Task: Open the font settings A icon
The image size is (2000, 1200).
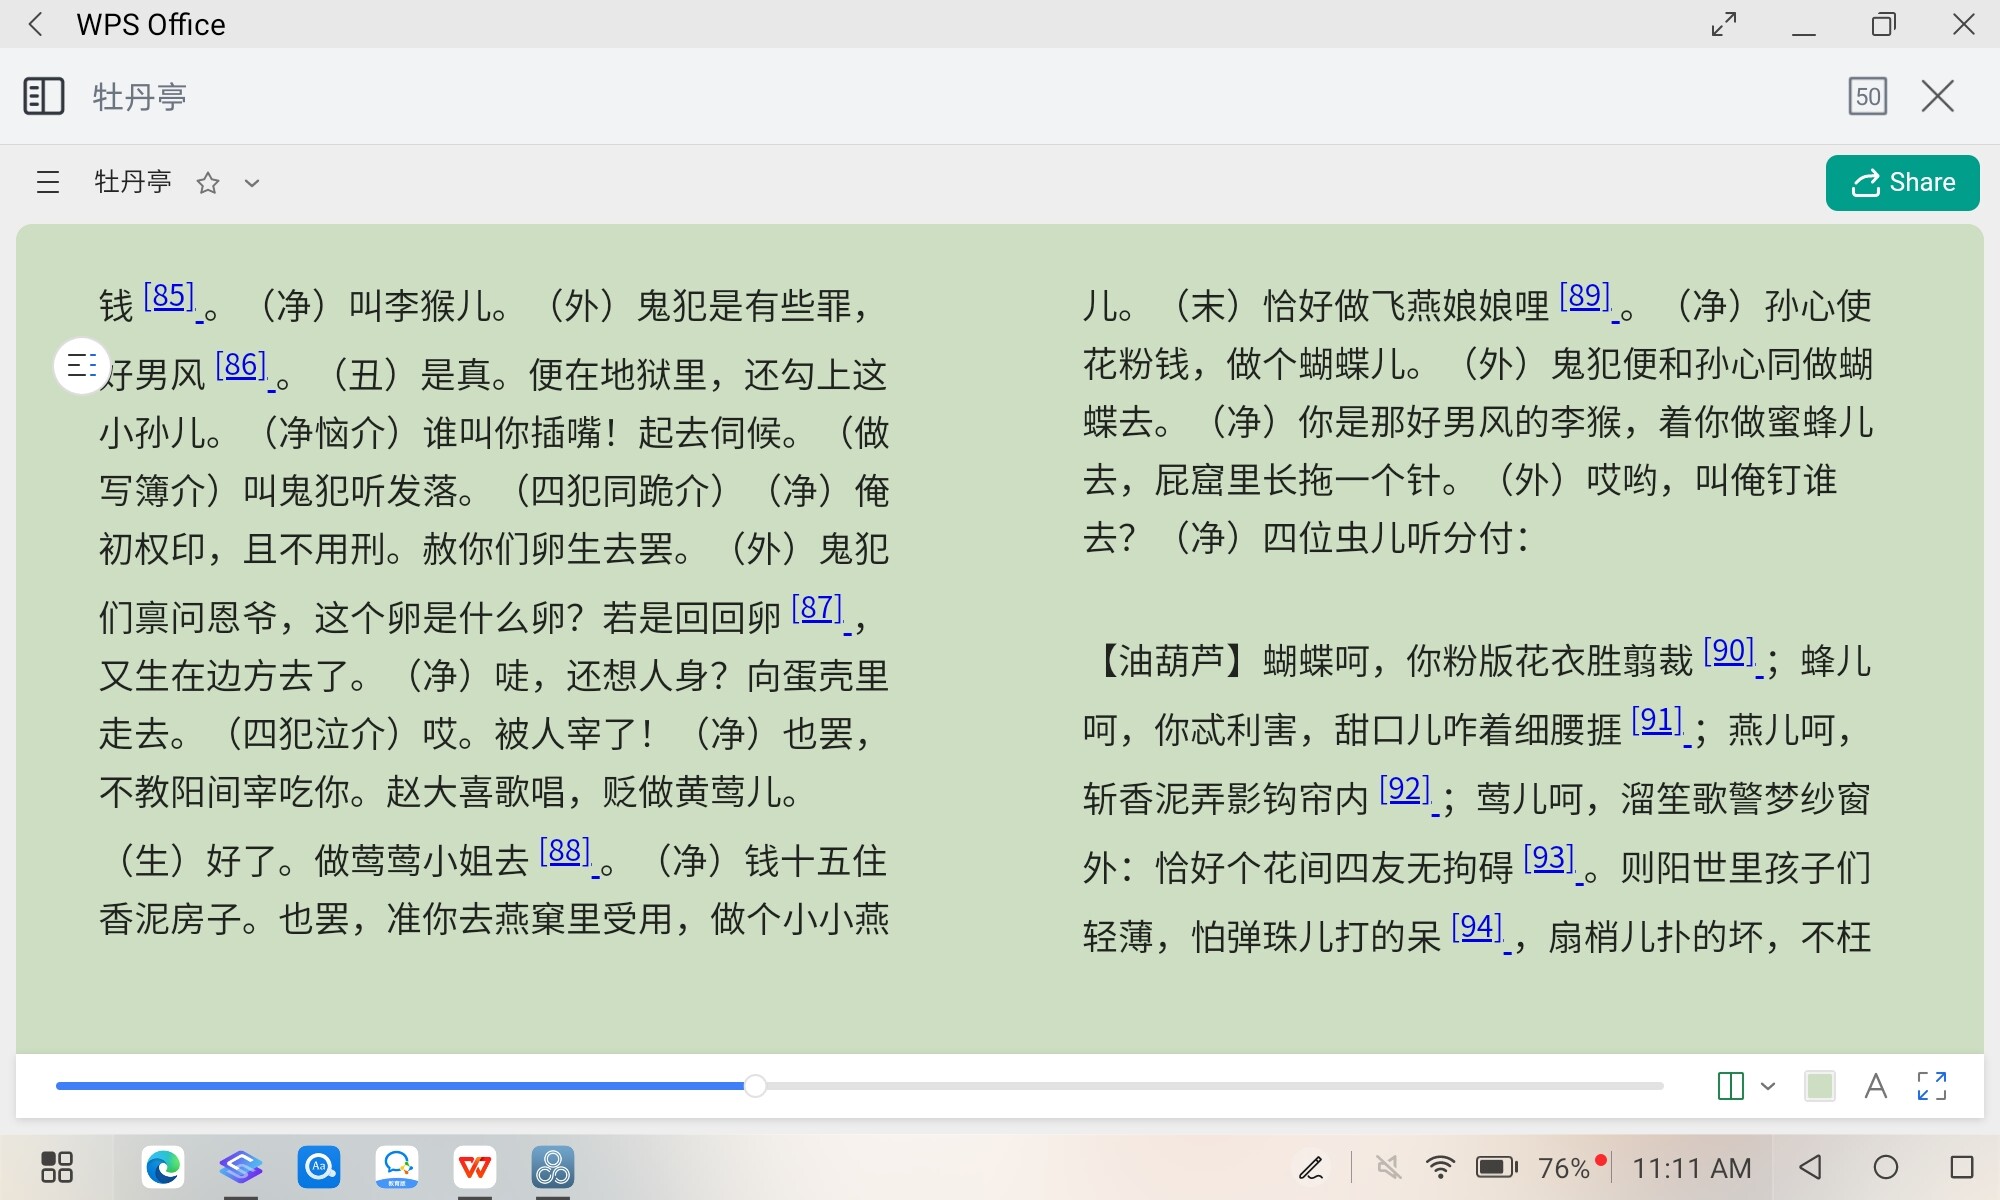Action: (1876, 1086)
